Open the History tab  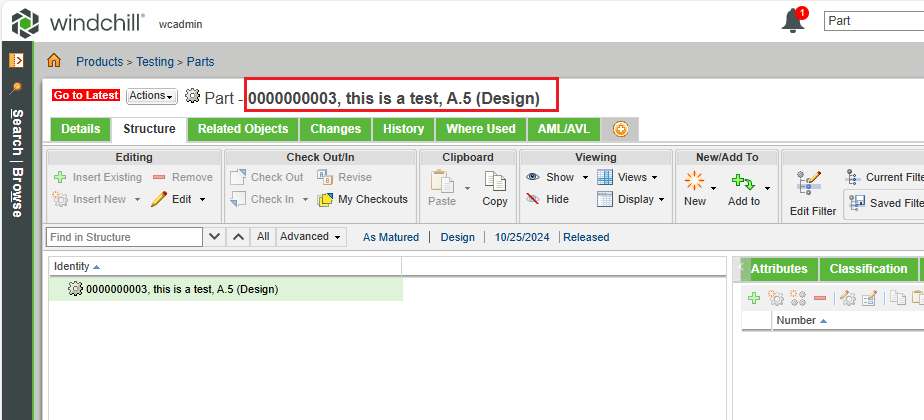(x=404, y=129)
